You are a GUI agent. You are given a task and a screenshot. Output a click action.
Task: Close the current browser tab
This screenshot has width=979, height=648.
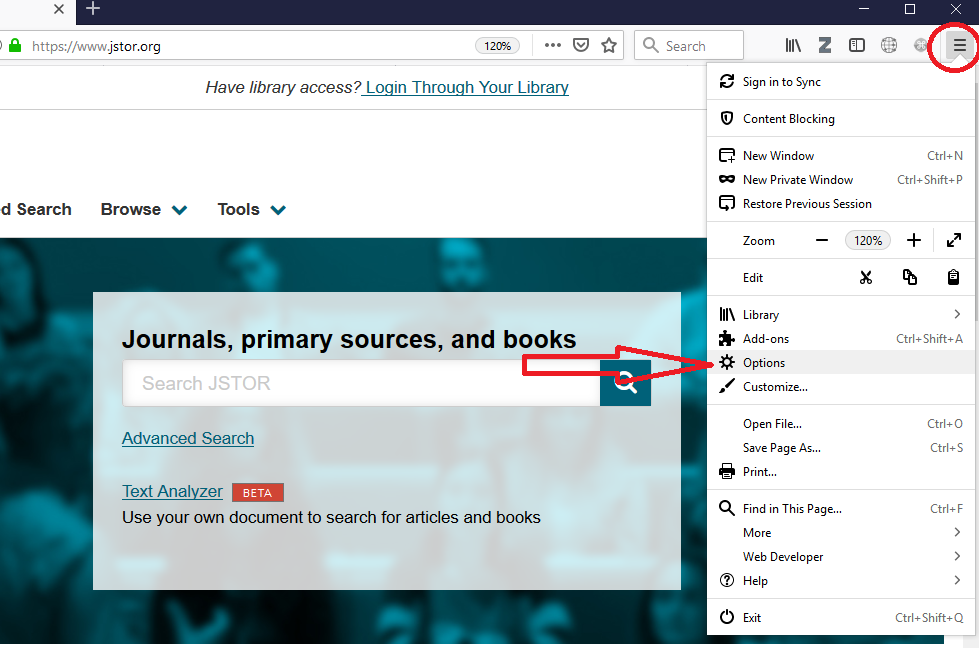[58, 9]
